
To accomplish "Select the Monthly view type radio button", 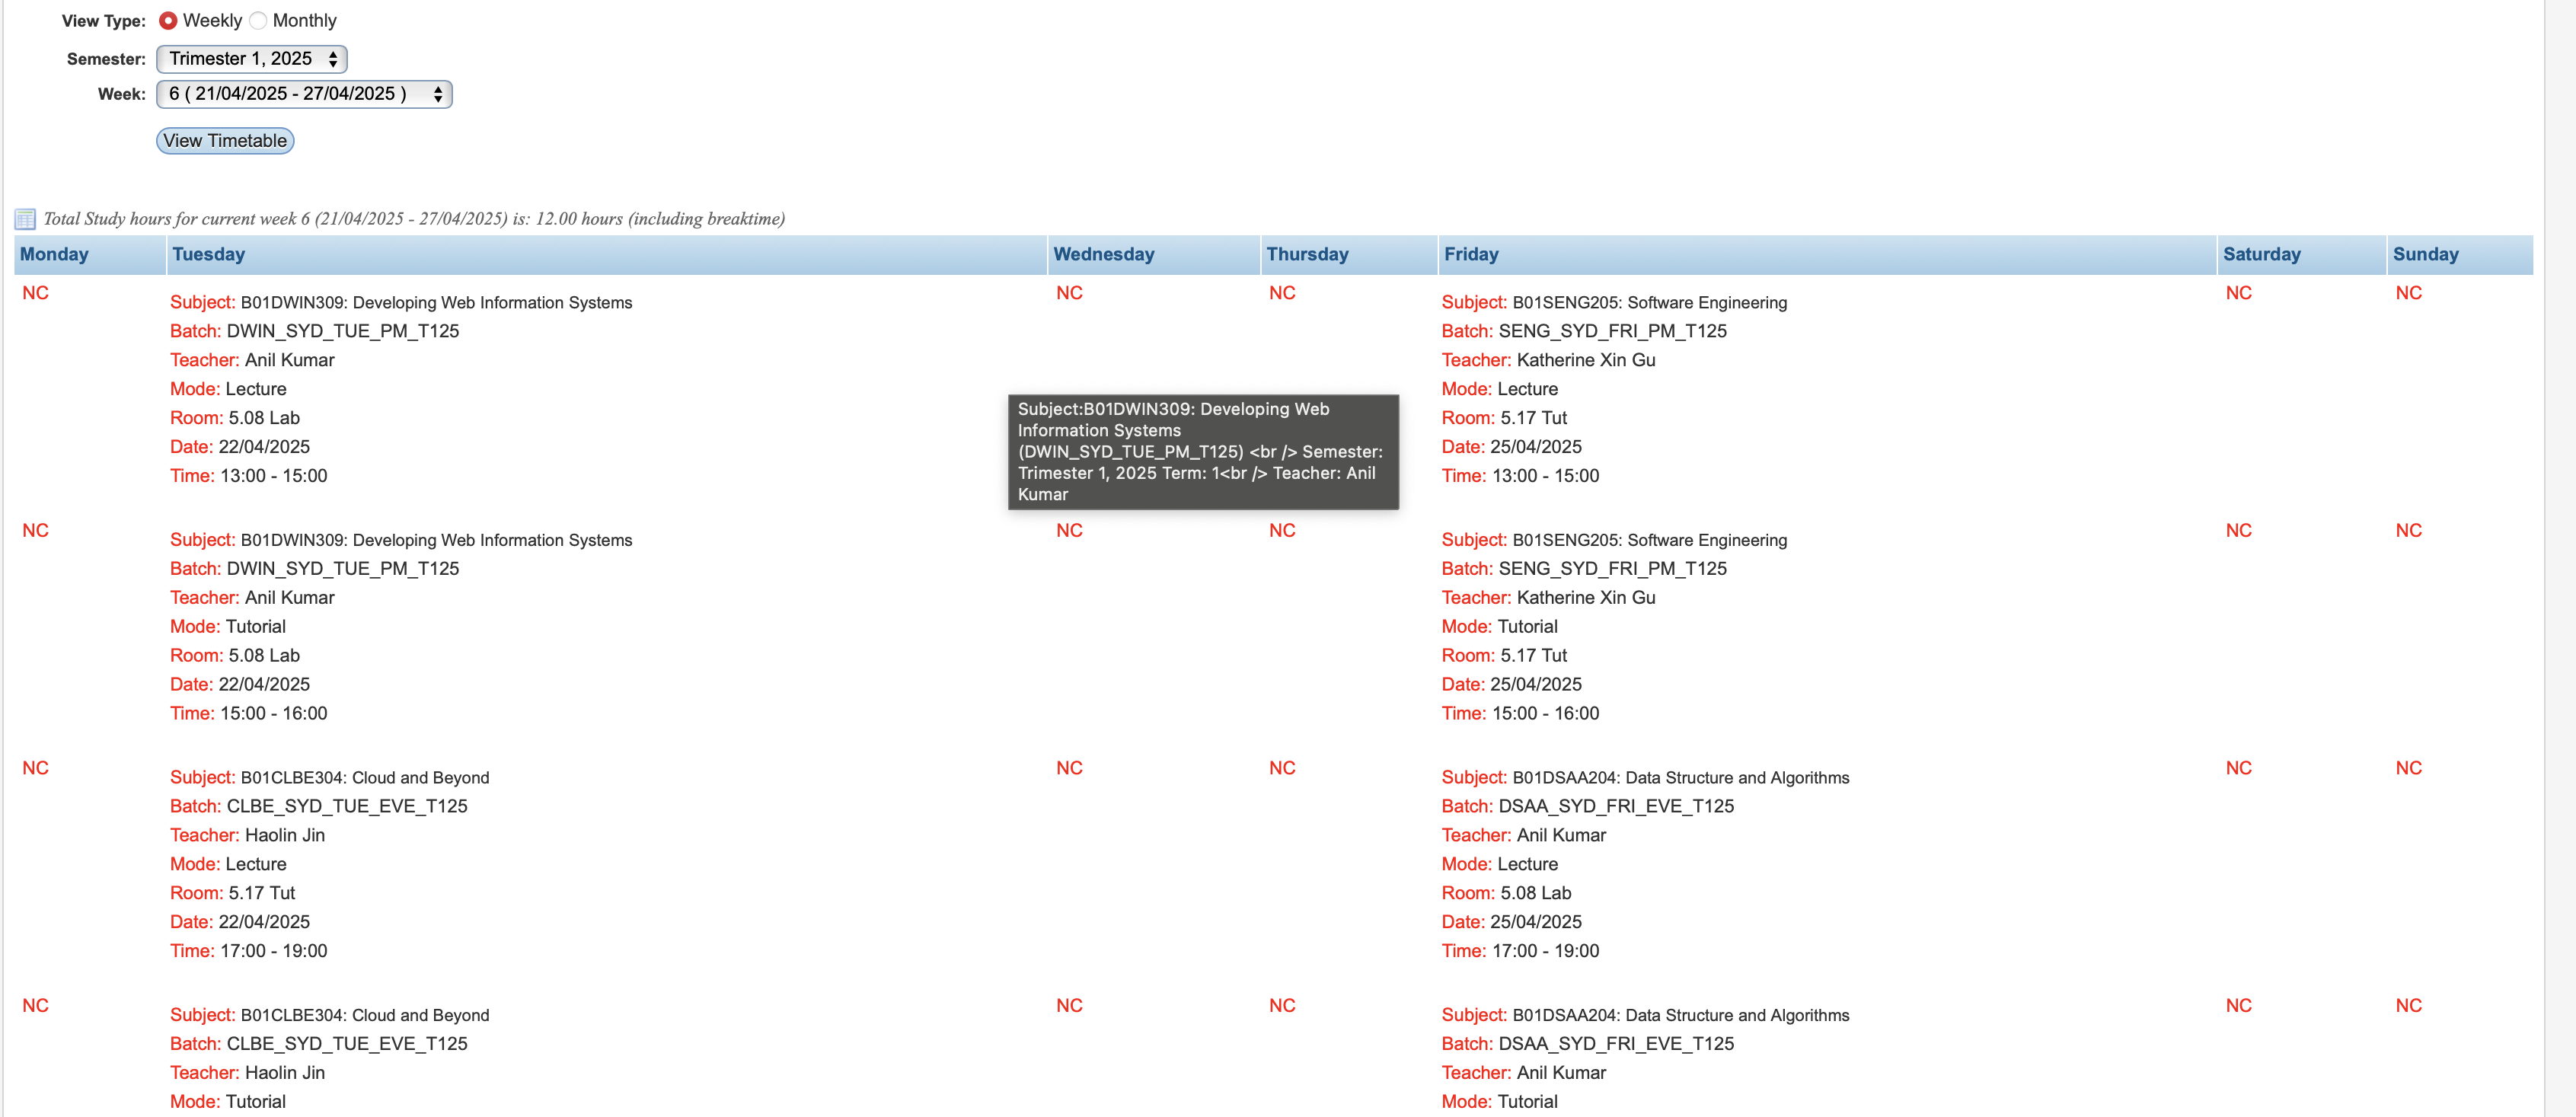I will (x=258, y=21).
